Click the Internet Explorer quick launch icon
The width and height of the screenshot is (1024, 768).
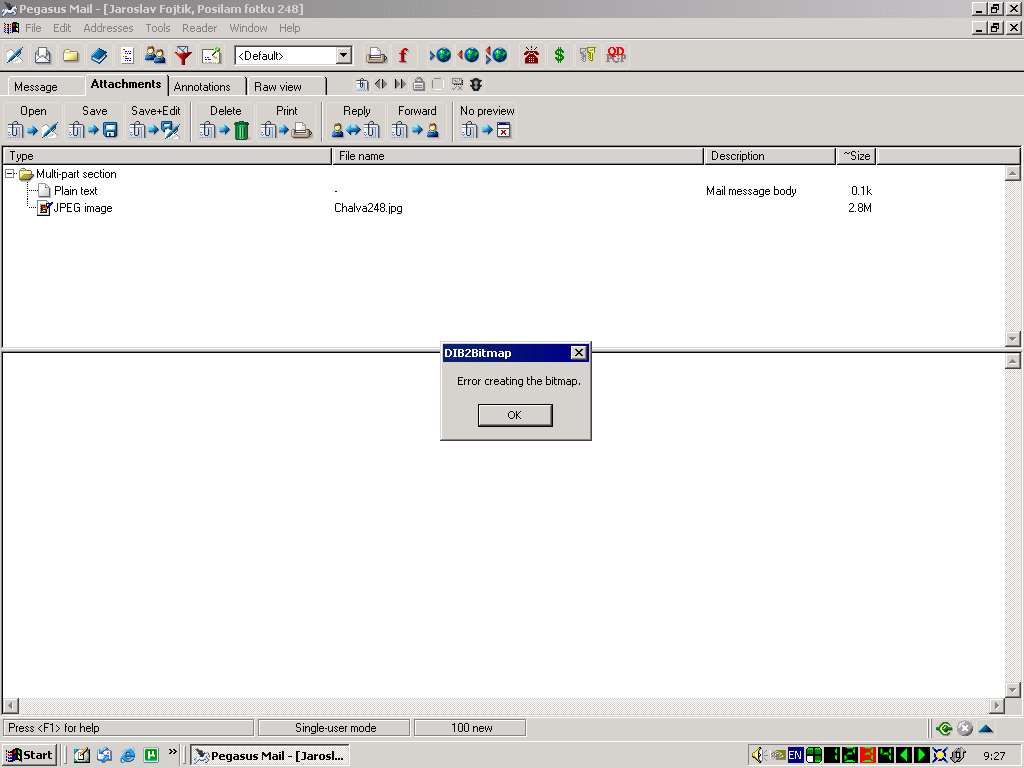click(127, 756)
